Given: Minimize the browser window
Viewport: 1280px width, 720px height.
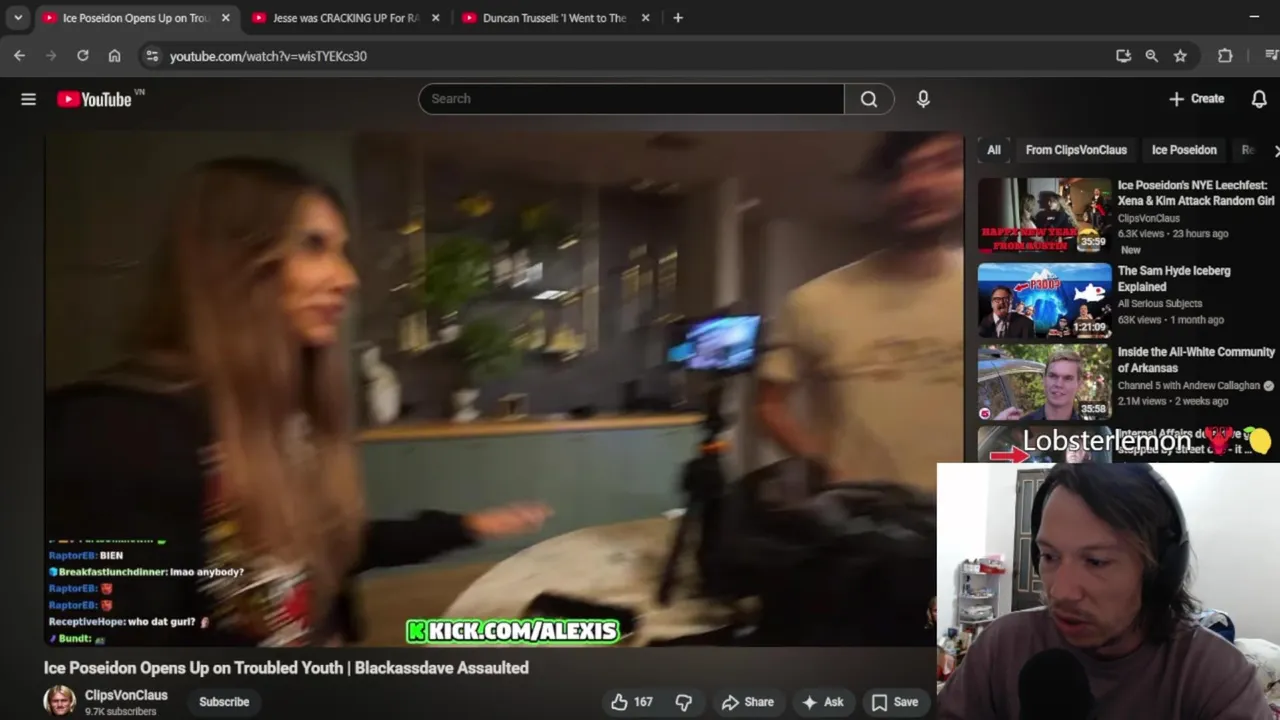Looking at the screenshot, I should coord(1254,17).
